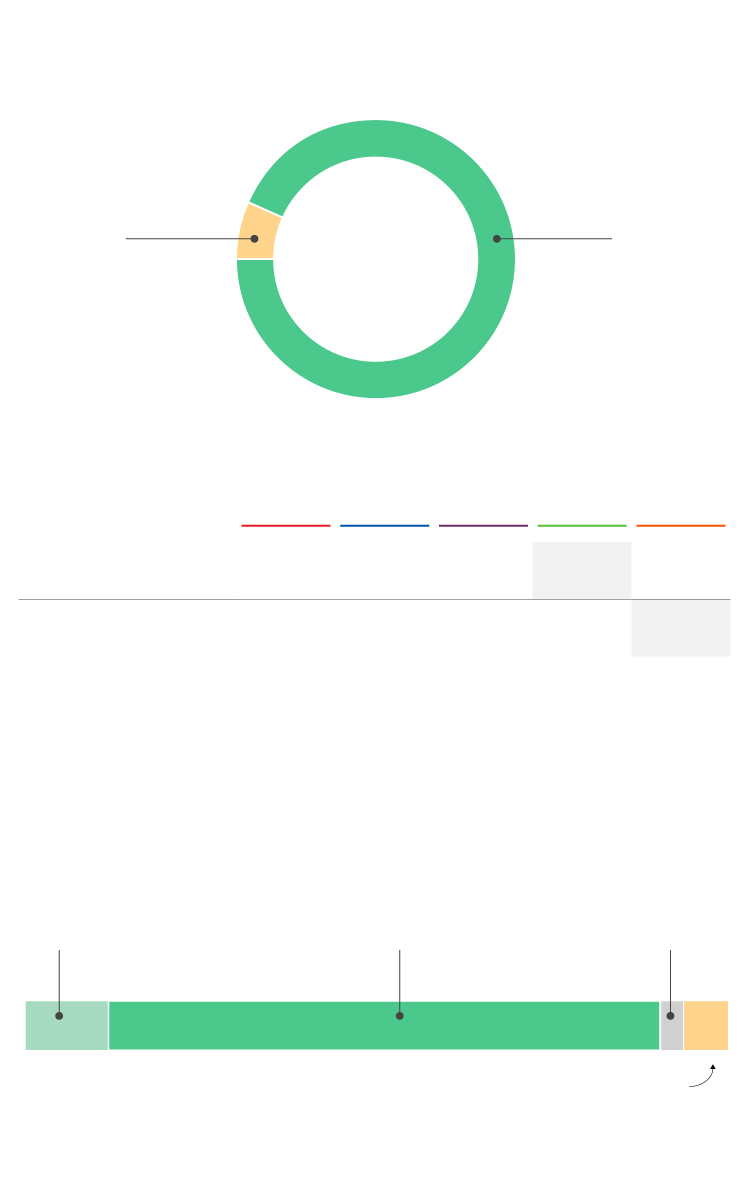Image resolution: width=750 pixels, height=1184 pixels.
Task: Click the gray cell beneath the horizontal divider
Action: pyautogui.click(x=681, y=628)
